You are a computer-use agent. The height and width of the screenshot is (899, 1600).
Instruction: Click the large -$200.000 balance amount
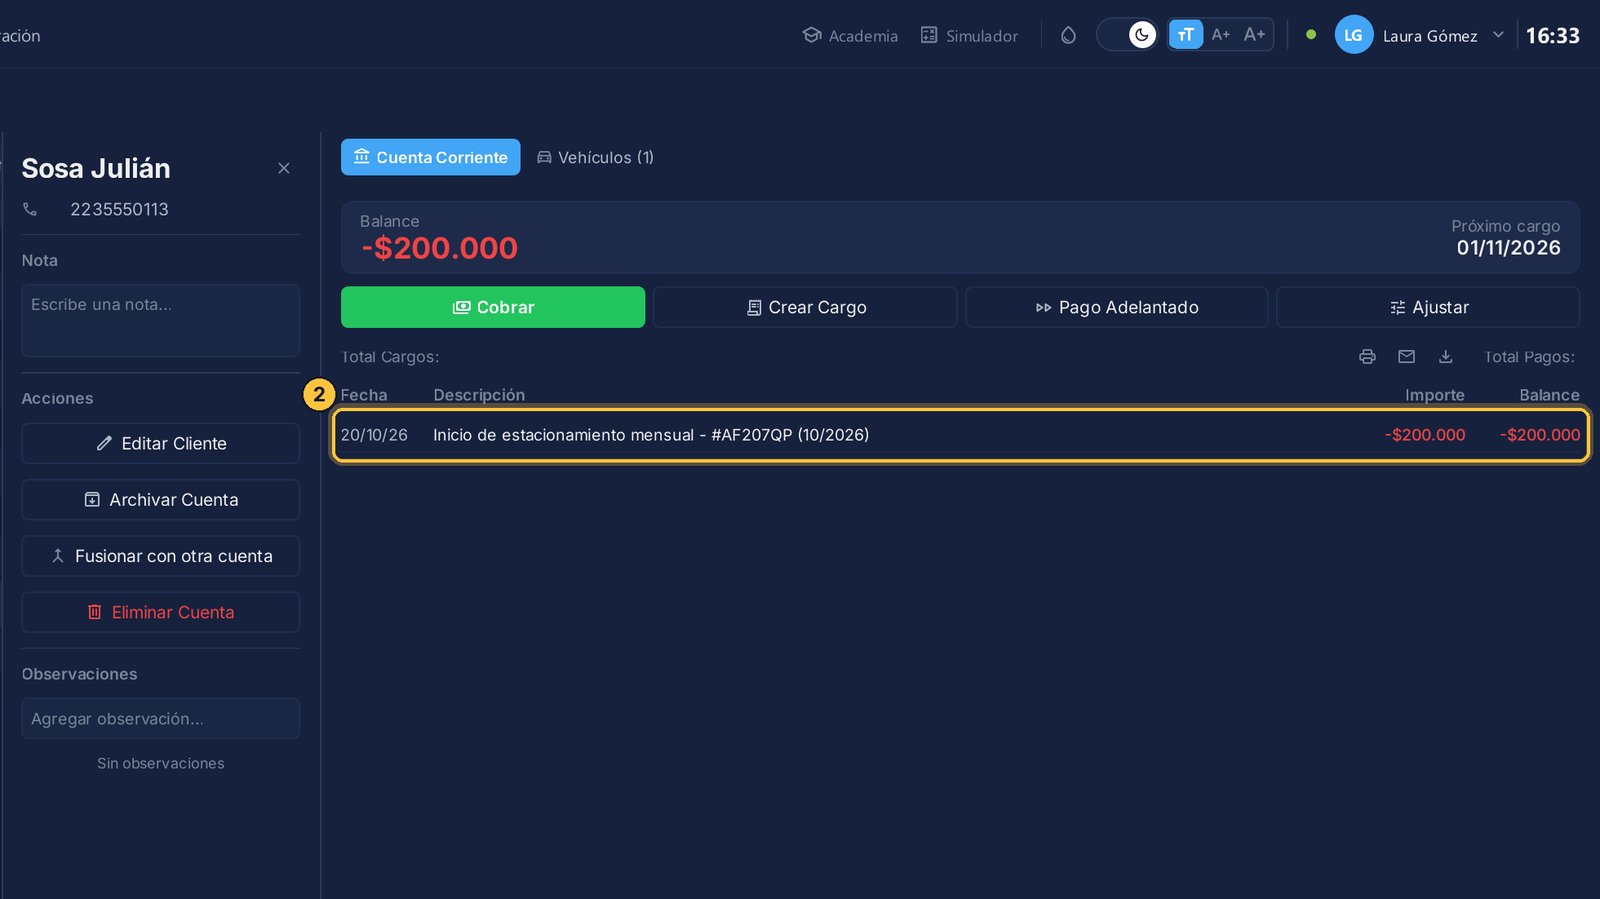pyautogui.click(x=440, y=248)
